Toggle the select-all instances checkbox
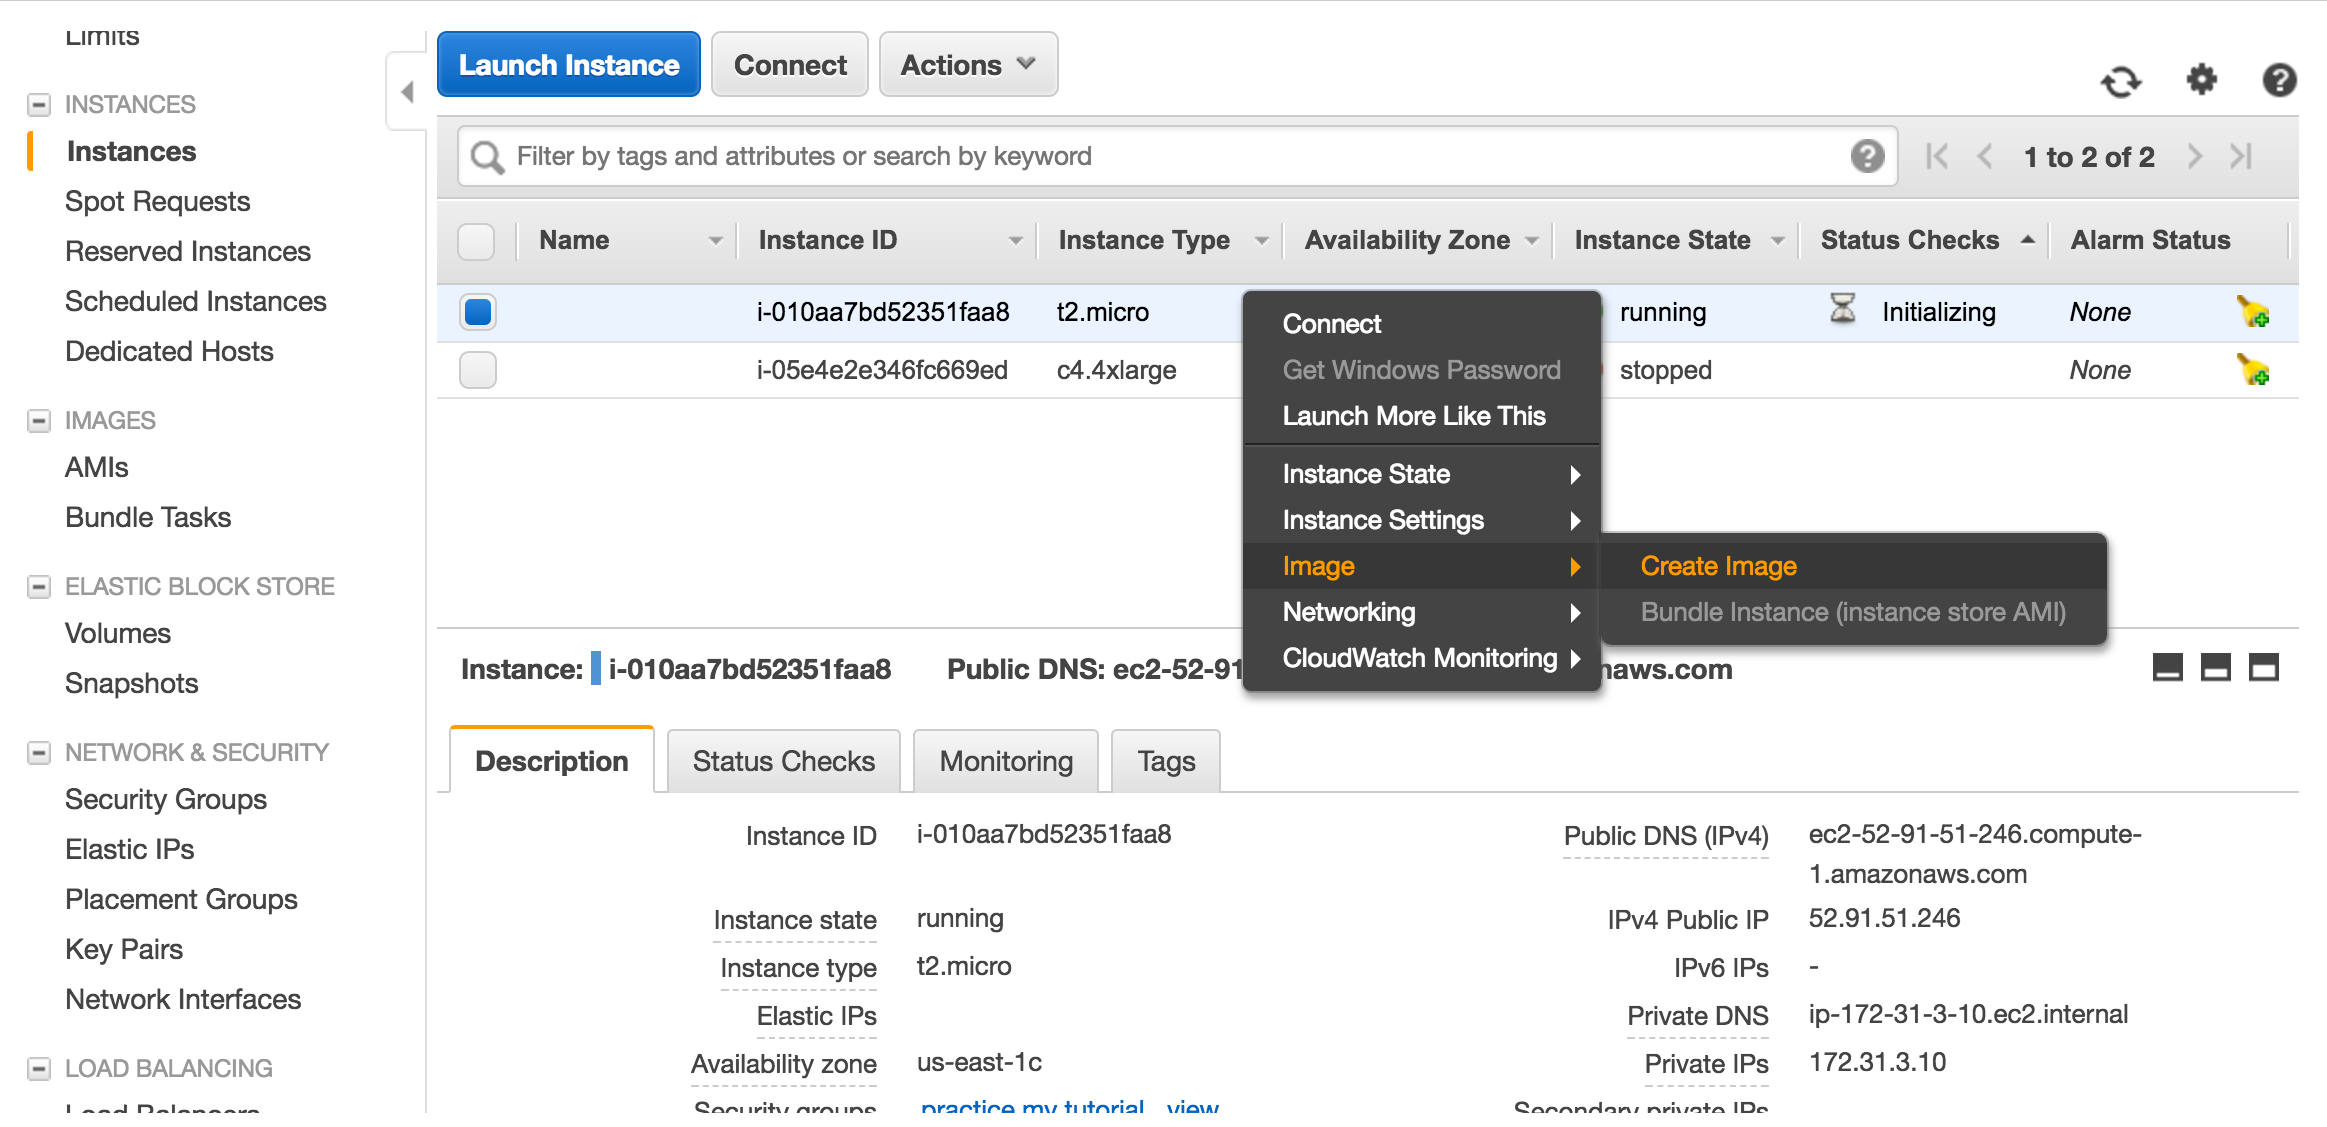This screenshot has height=1127, width=2327. [477, 241]
